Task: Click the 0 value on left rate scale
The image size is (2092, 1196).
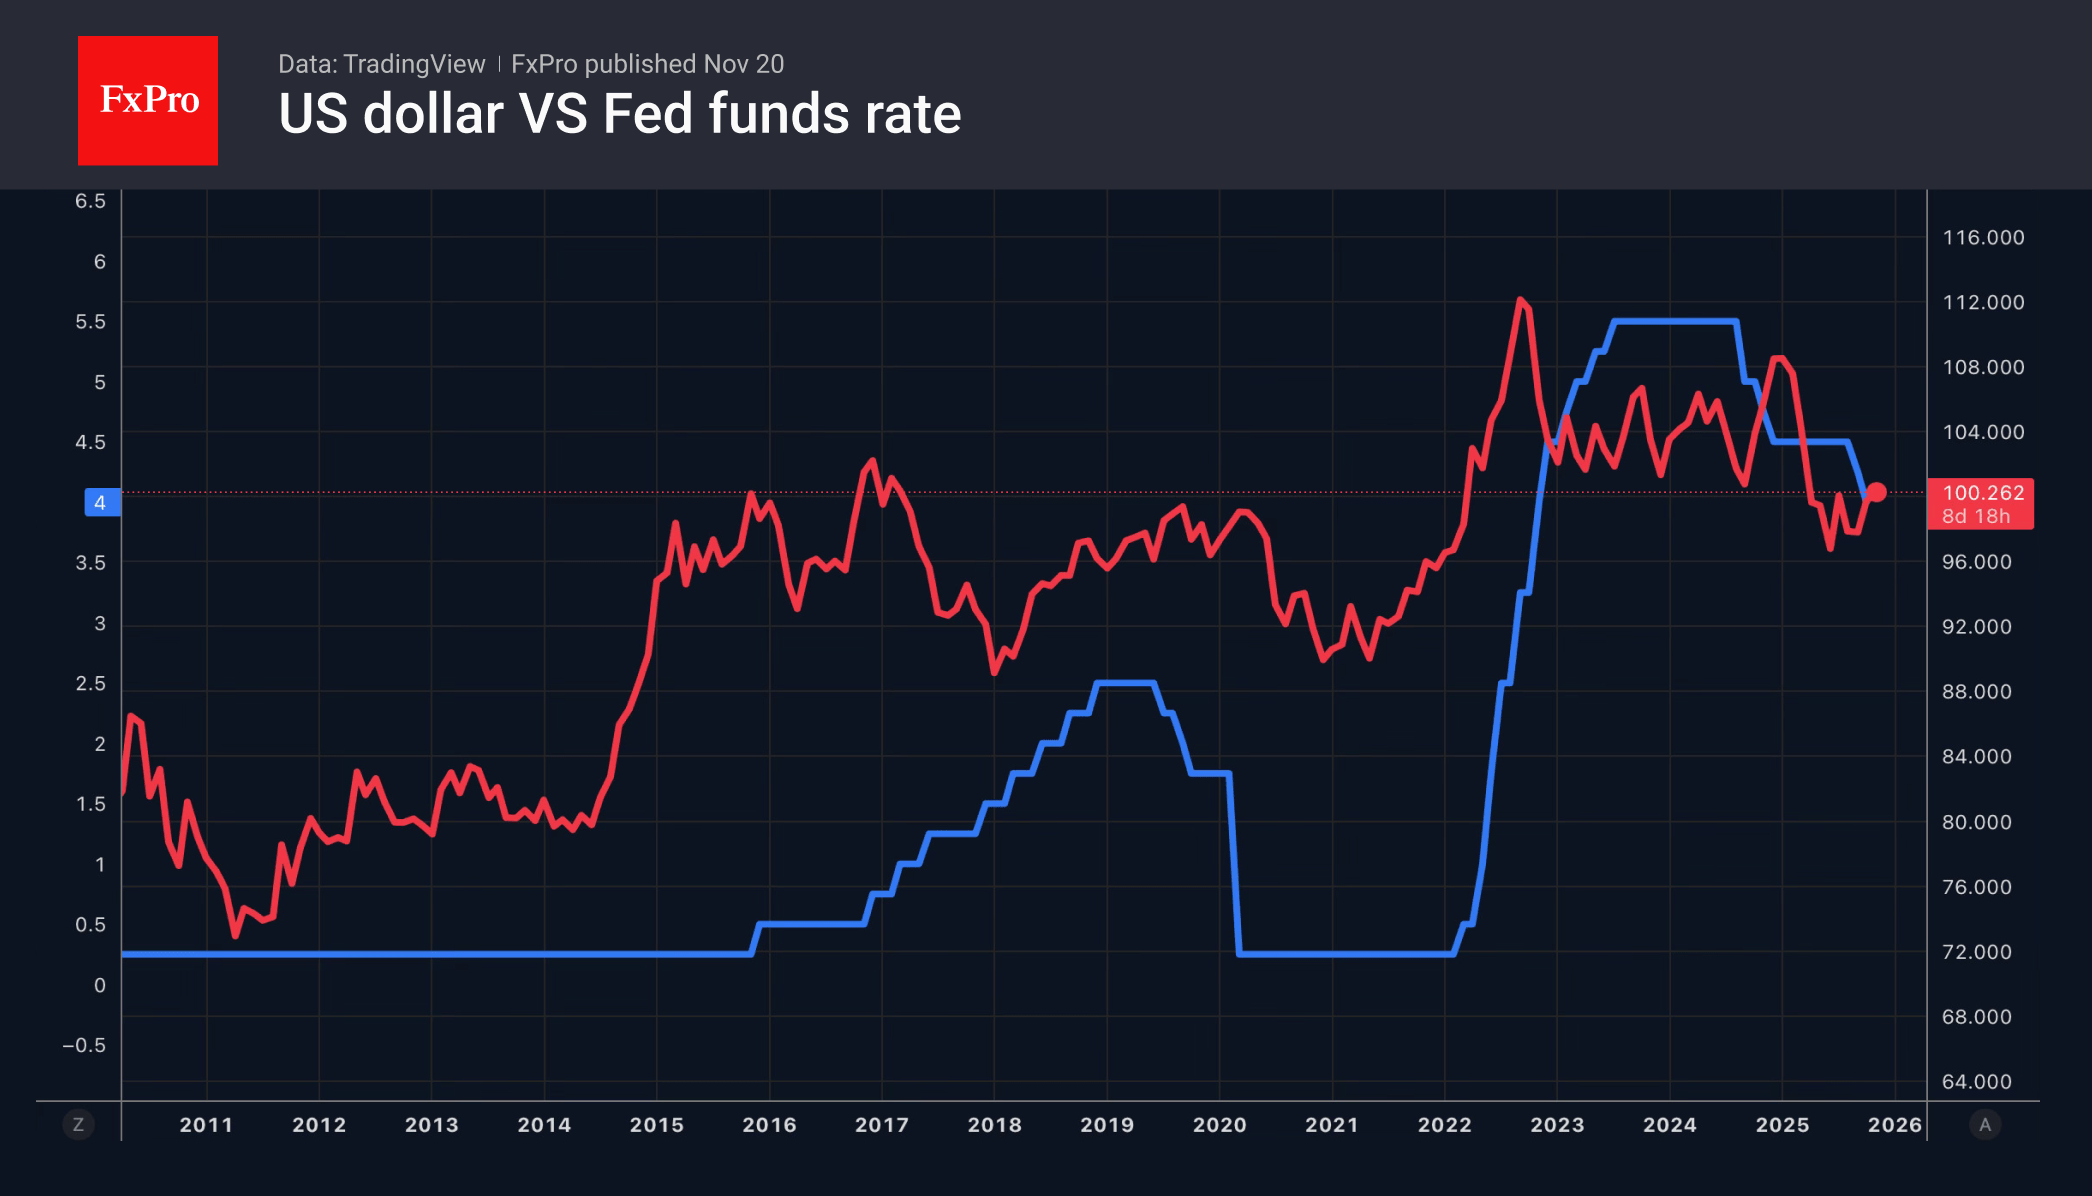Action: point(100,986)
